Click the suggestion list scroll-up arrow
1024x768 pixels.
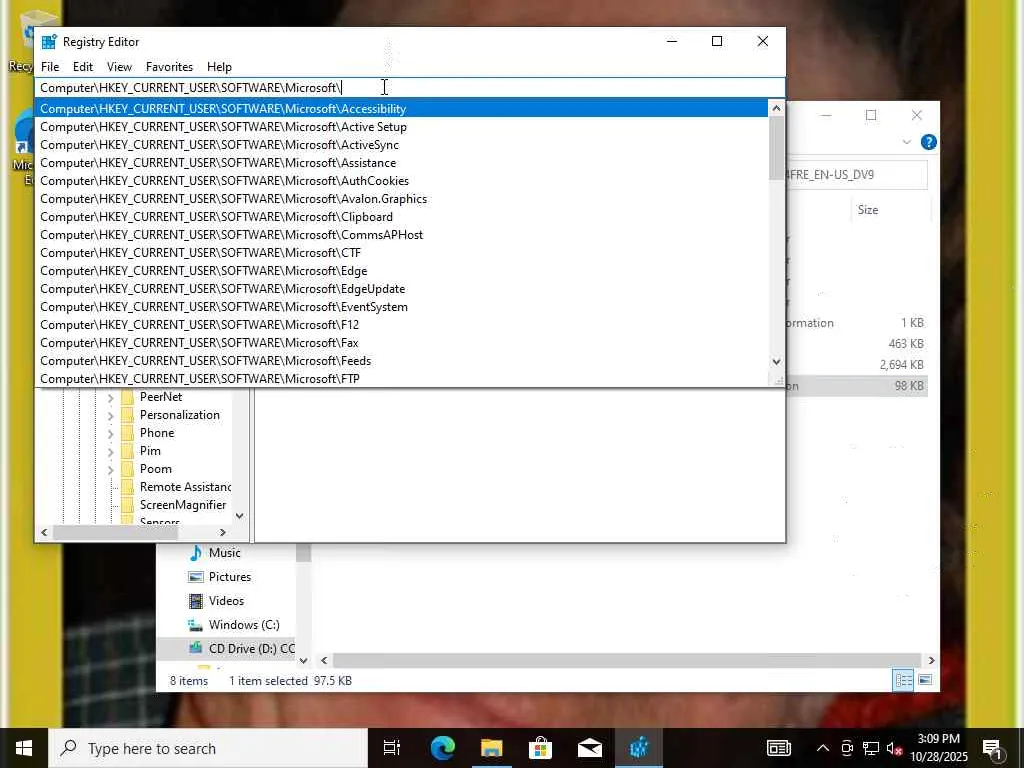point(776,108)
